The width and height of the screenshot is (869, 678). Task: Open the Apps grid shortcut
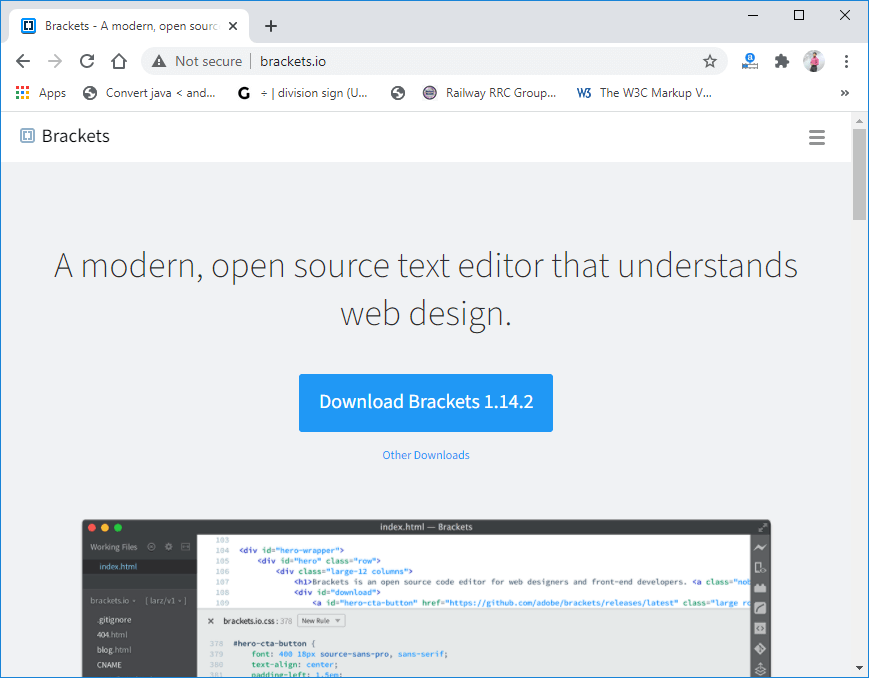point(41,93)
